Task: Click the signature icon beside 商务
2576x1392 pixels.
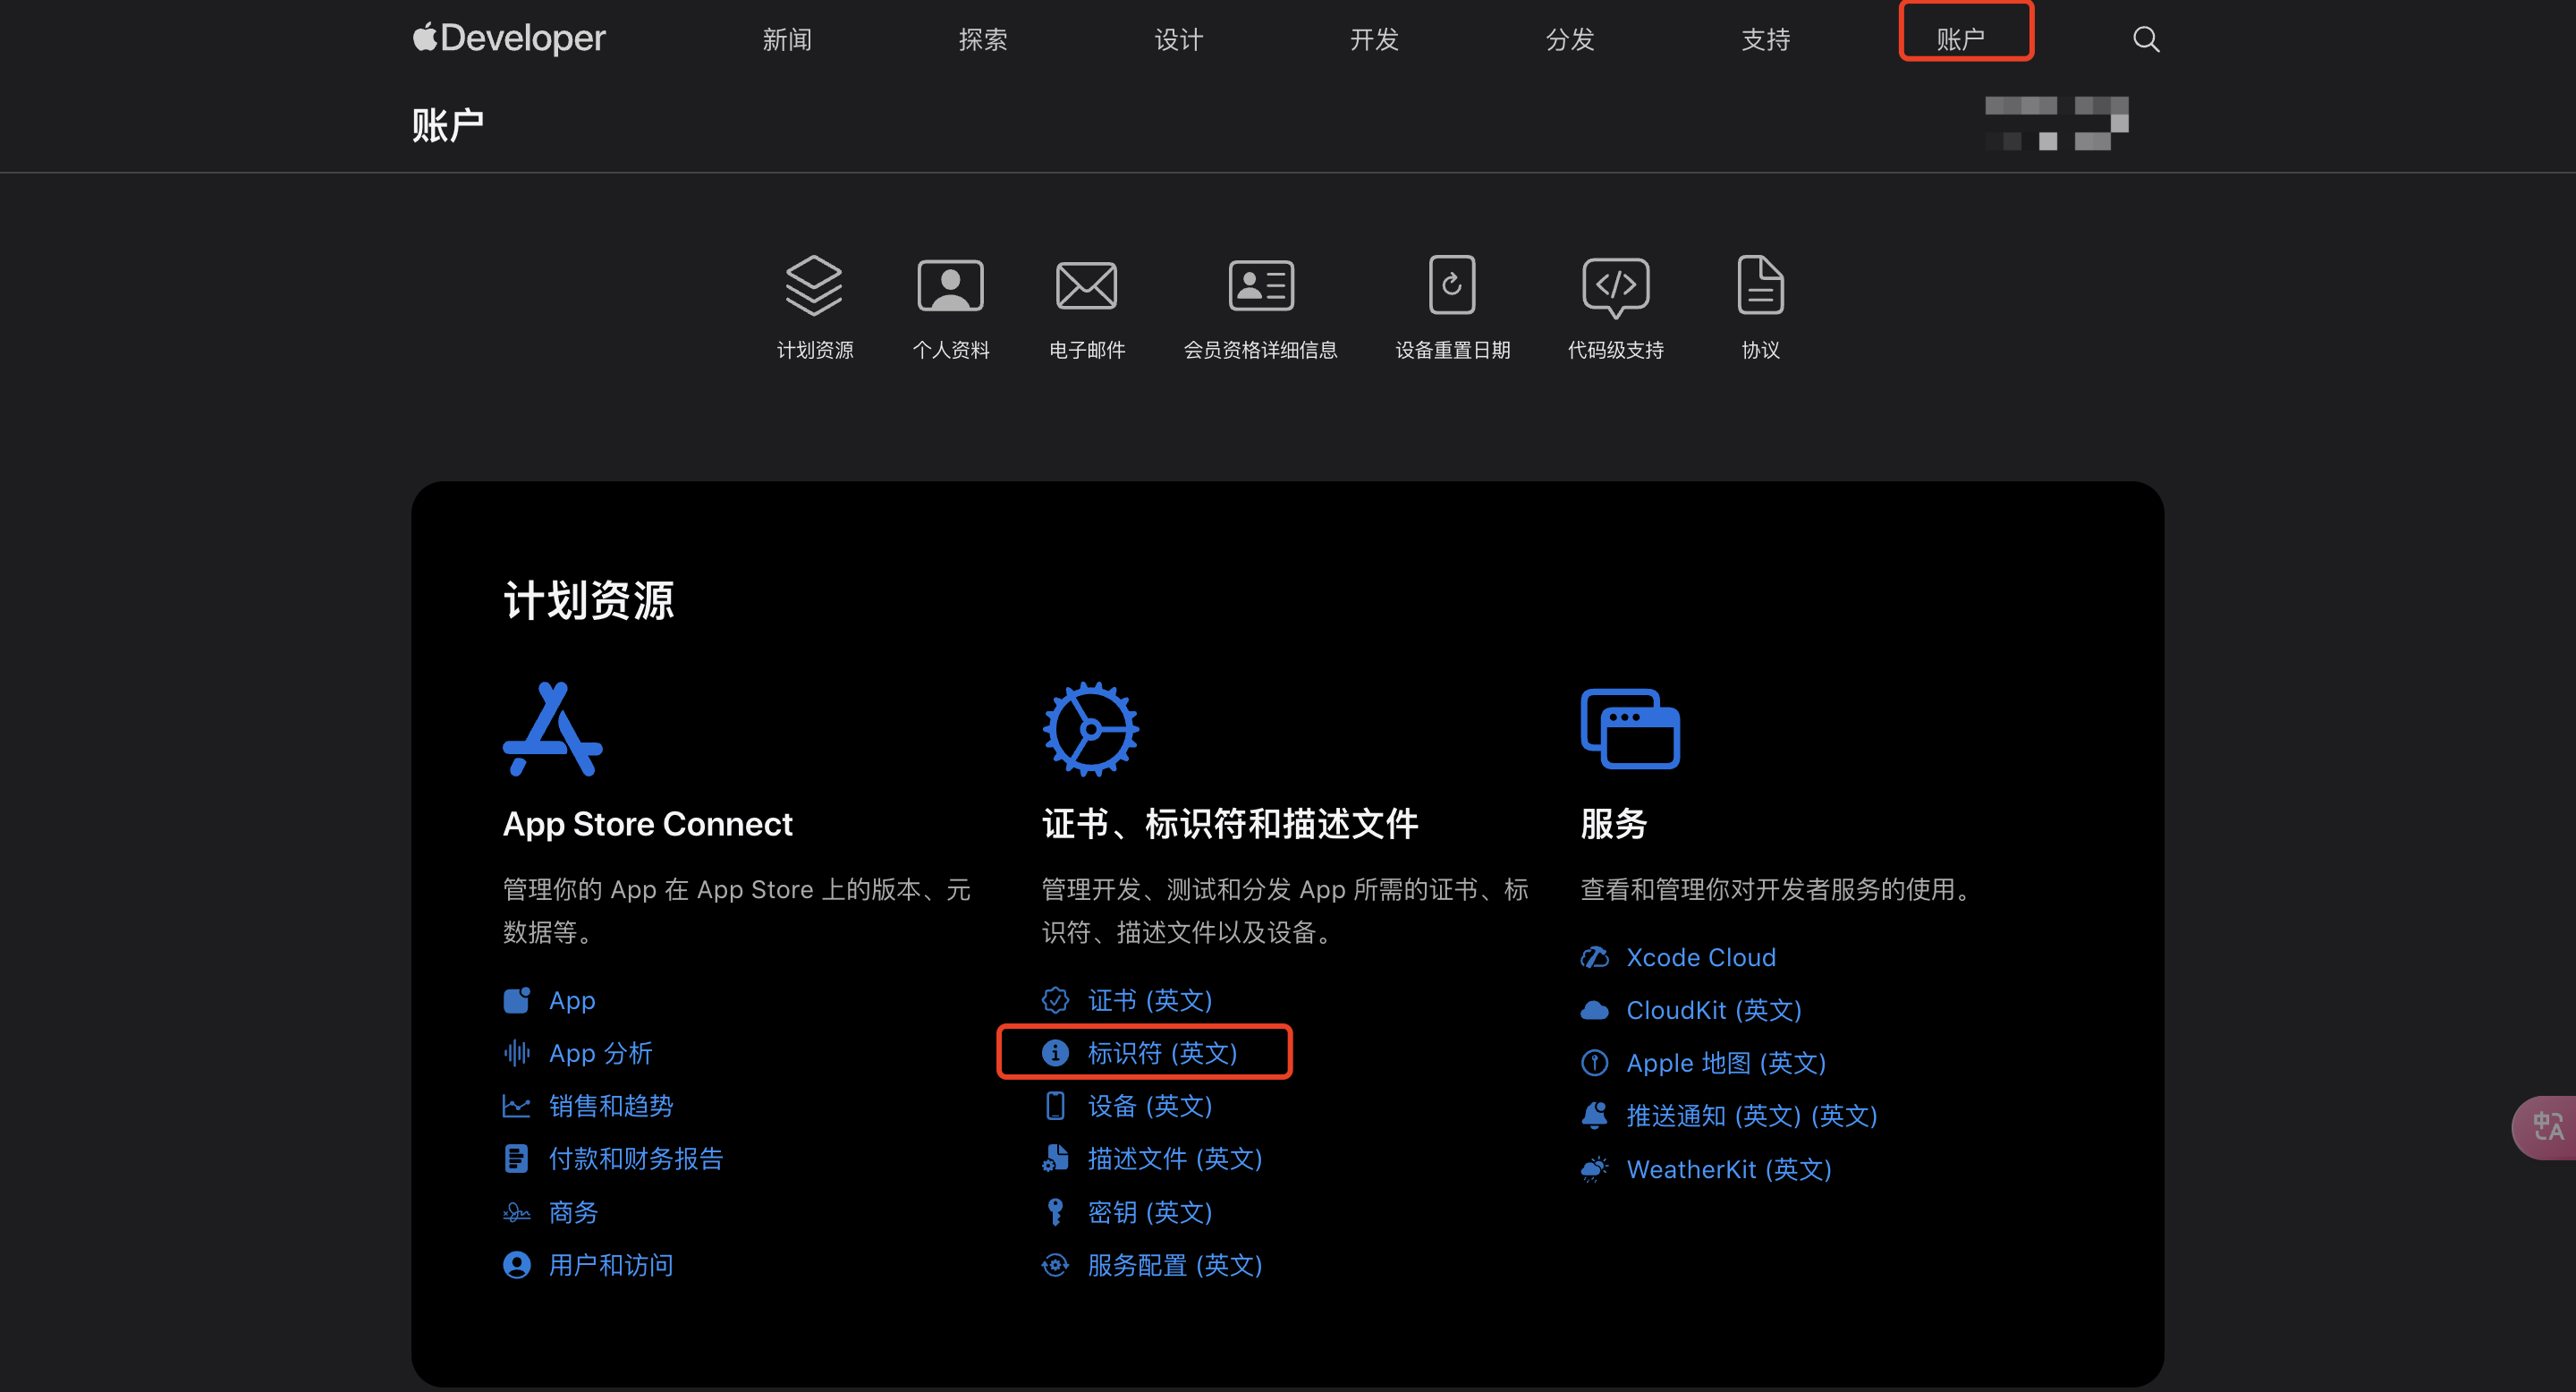Action: 516,1212
